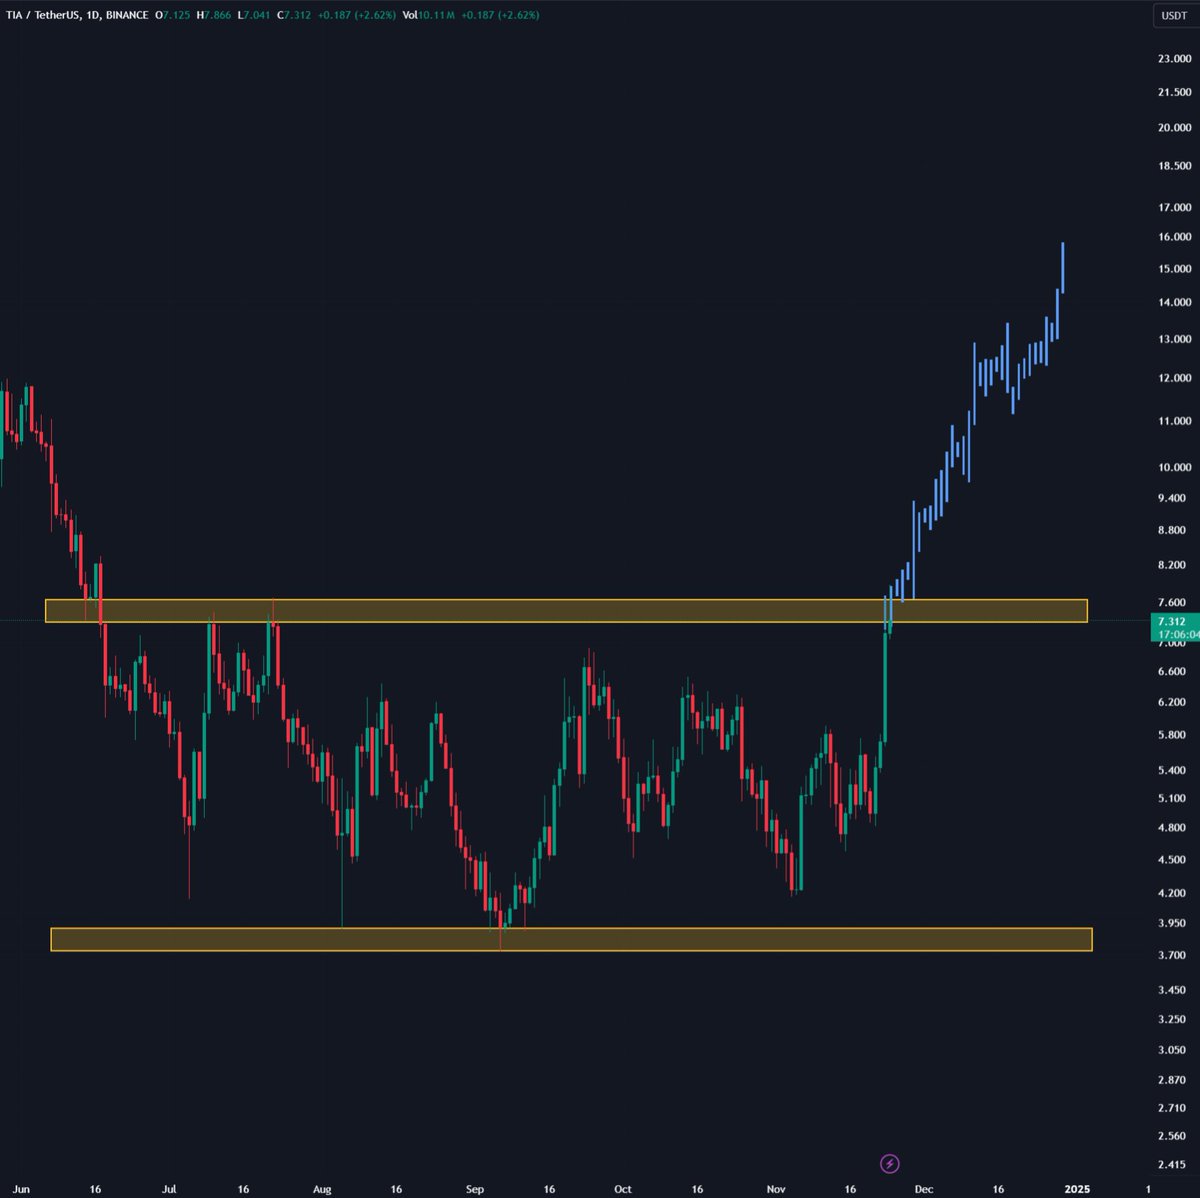Click the Dec label on the time axis
The image size is (1200, 1198).
point(922,1189)
